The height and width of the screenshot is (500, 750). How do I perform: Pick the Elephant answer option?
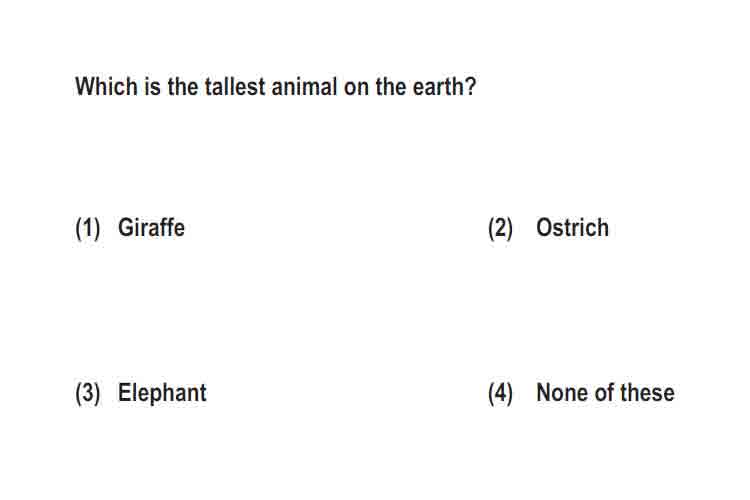162,393
